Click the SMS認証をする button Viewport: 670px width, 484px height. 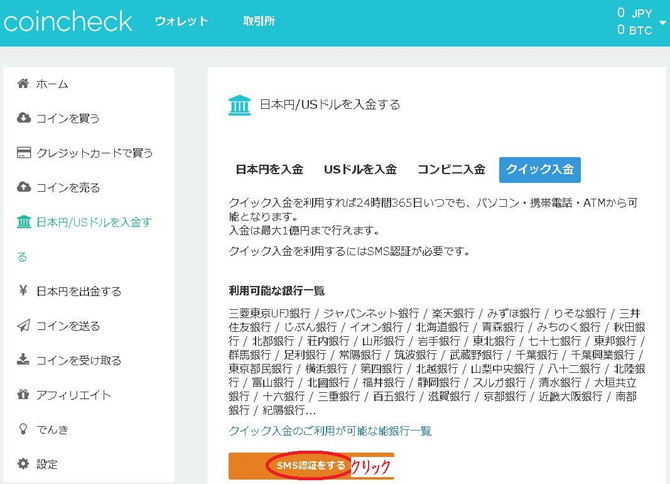(x=311, y=466)
